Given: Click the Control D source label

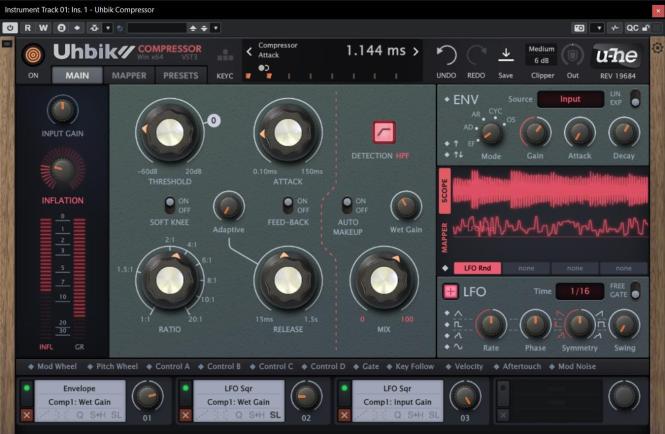Looking at the screenshot, I should click(x=327, y=367).
